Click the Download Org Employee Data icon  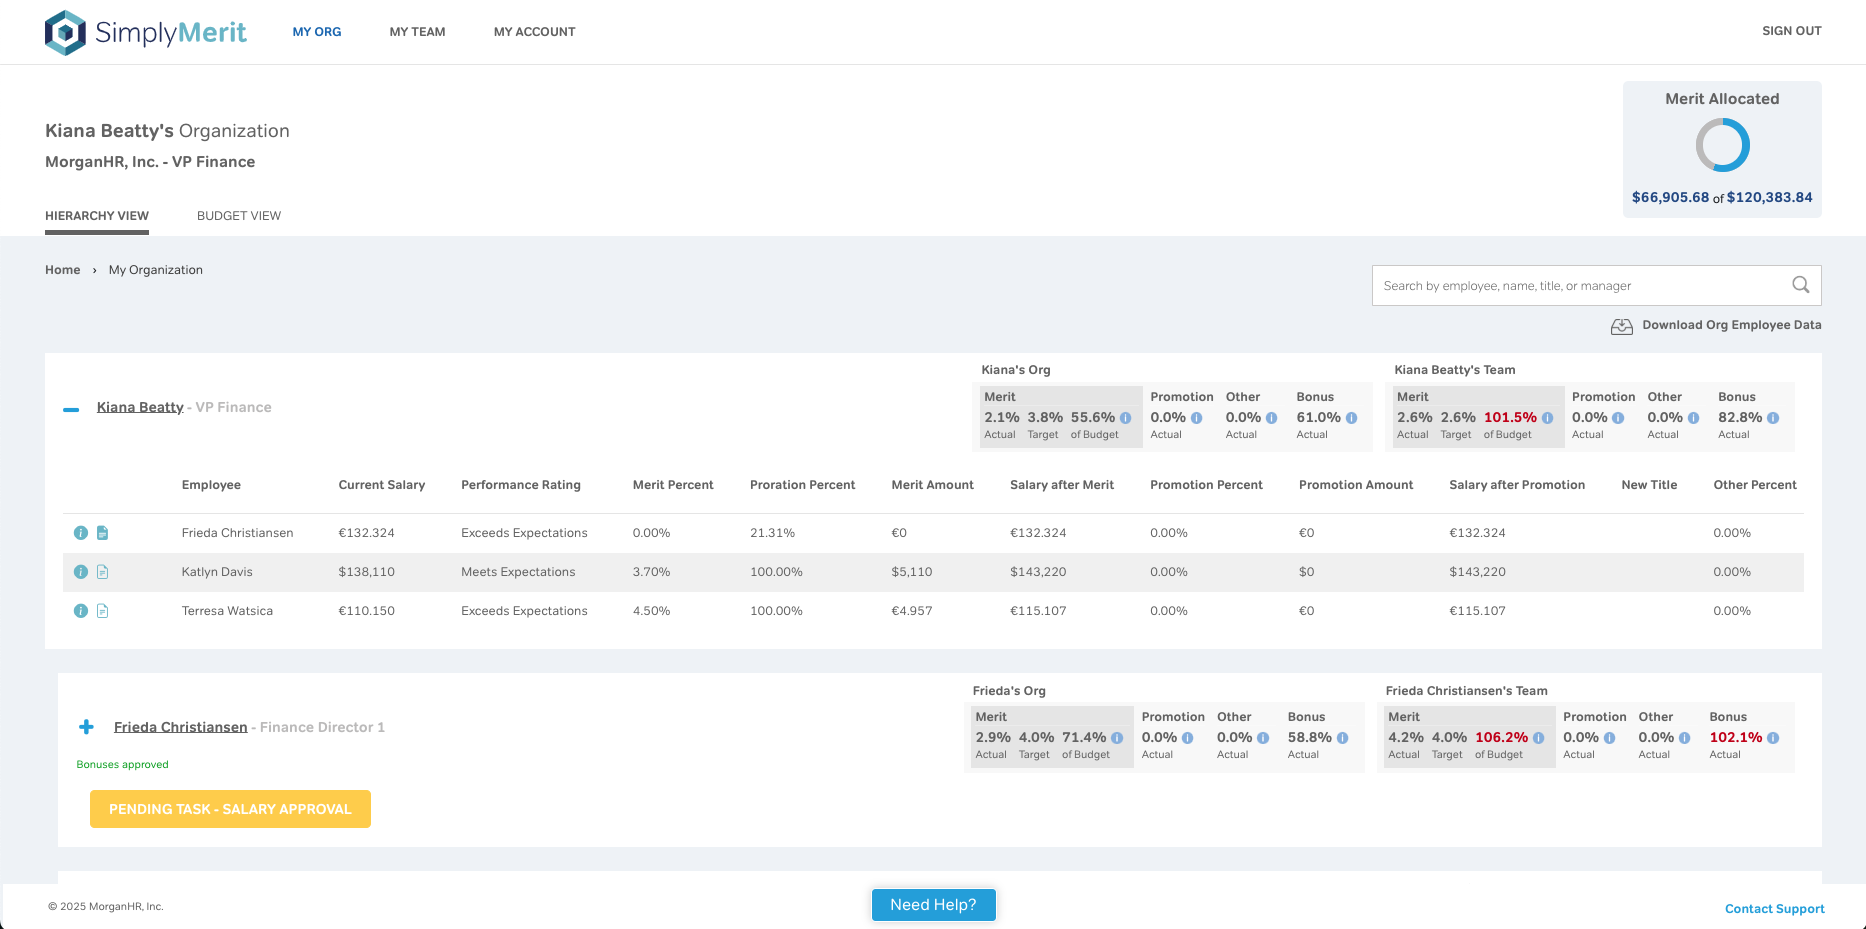click(1621, 325)
